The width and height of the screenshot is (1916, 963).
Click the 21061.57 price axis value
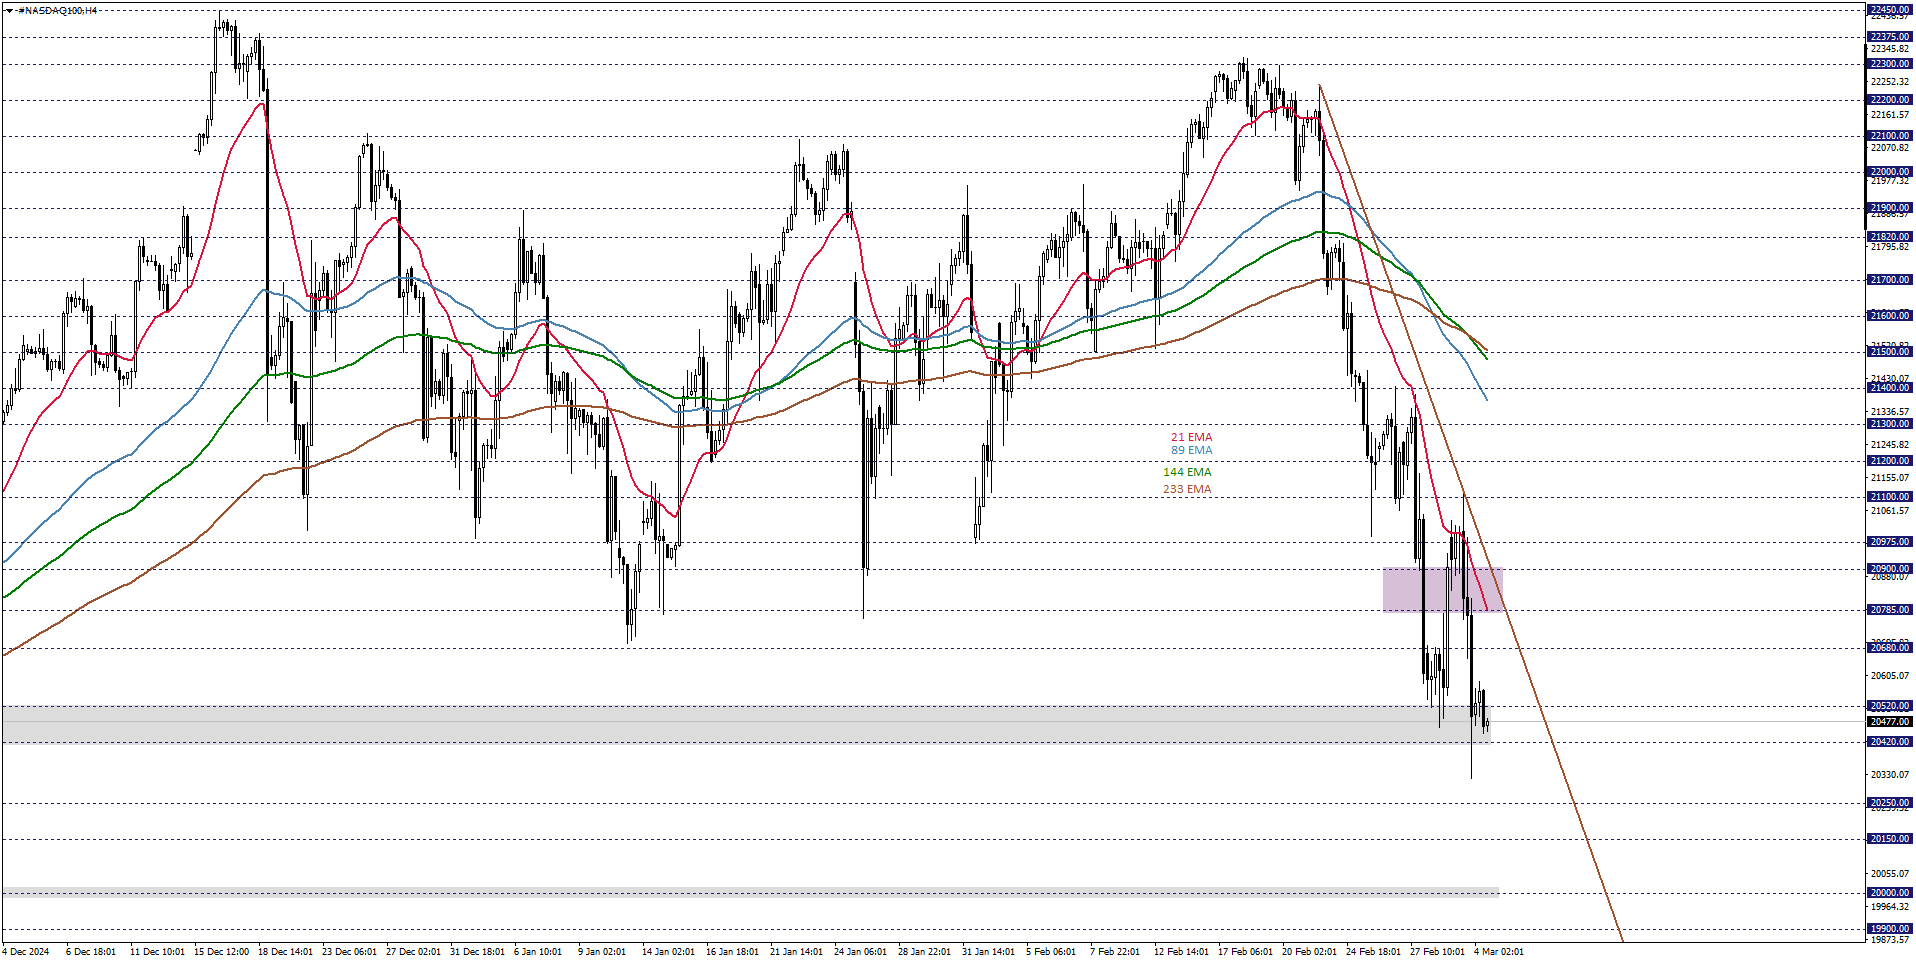click(x=1890, y=511)
